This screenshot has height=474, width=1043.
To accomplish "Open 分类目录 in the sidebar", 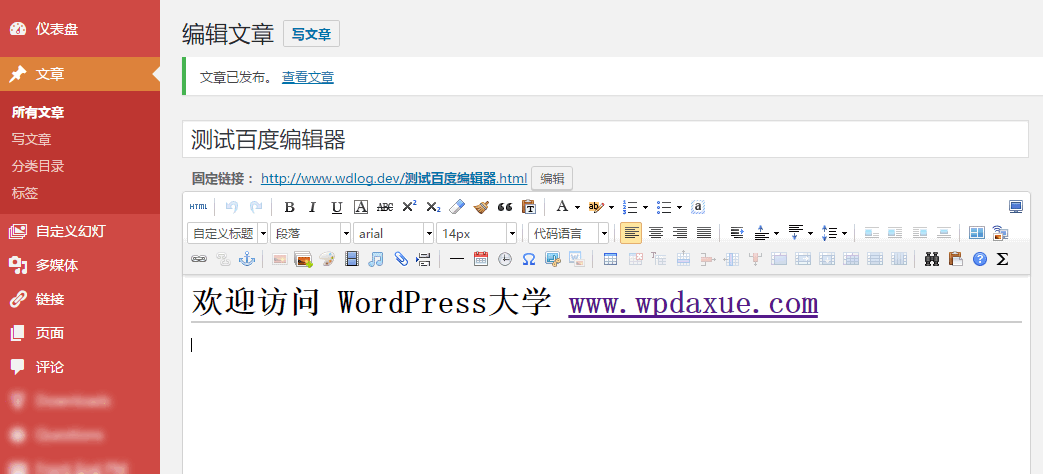I will pos(38,166).
